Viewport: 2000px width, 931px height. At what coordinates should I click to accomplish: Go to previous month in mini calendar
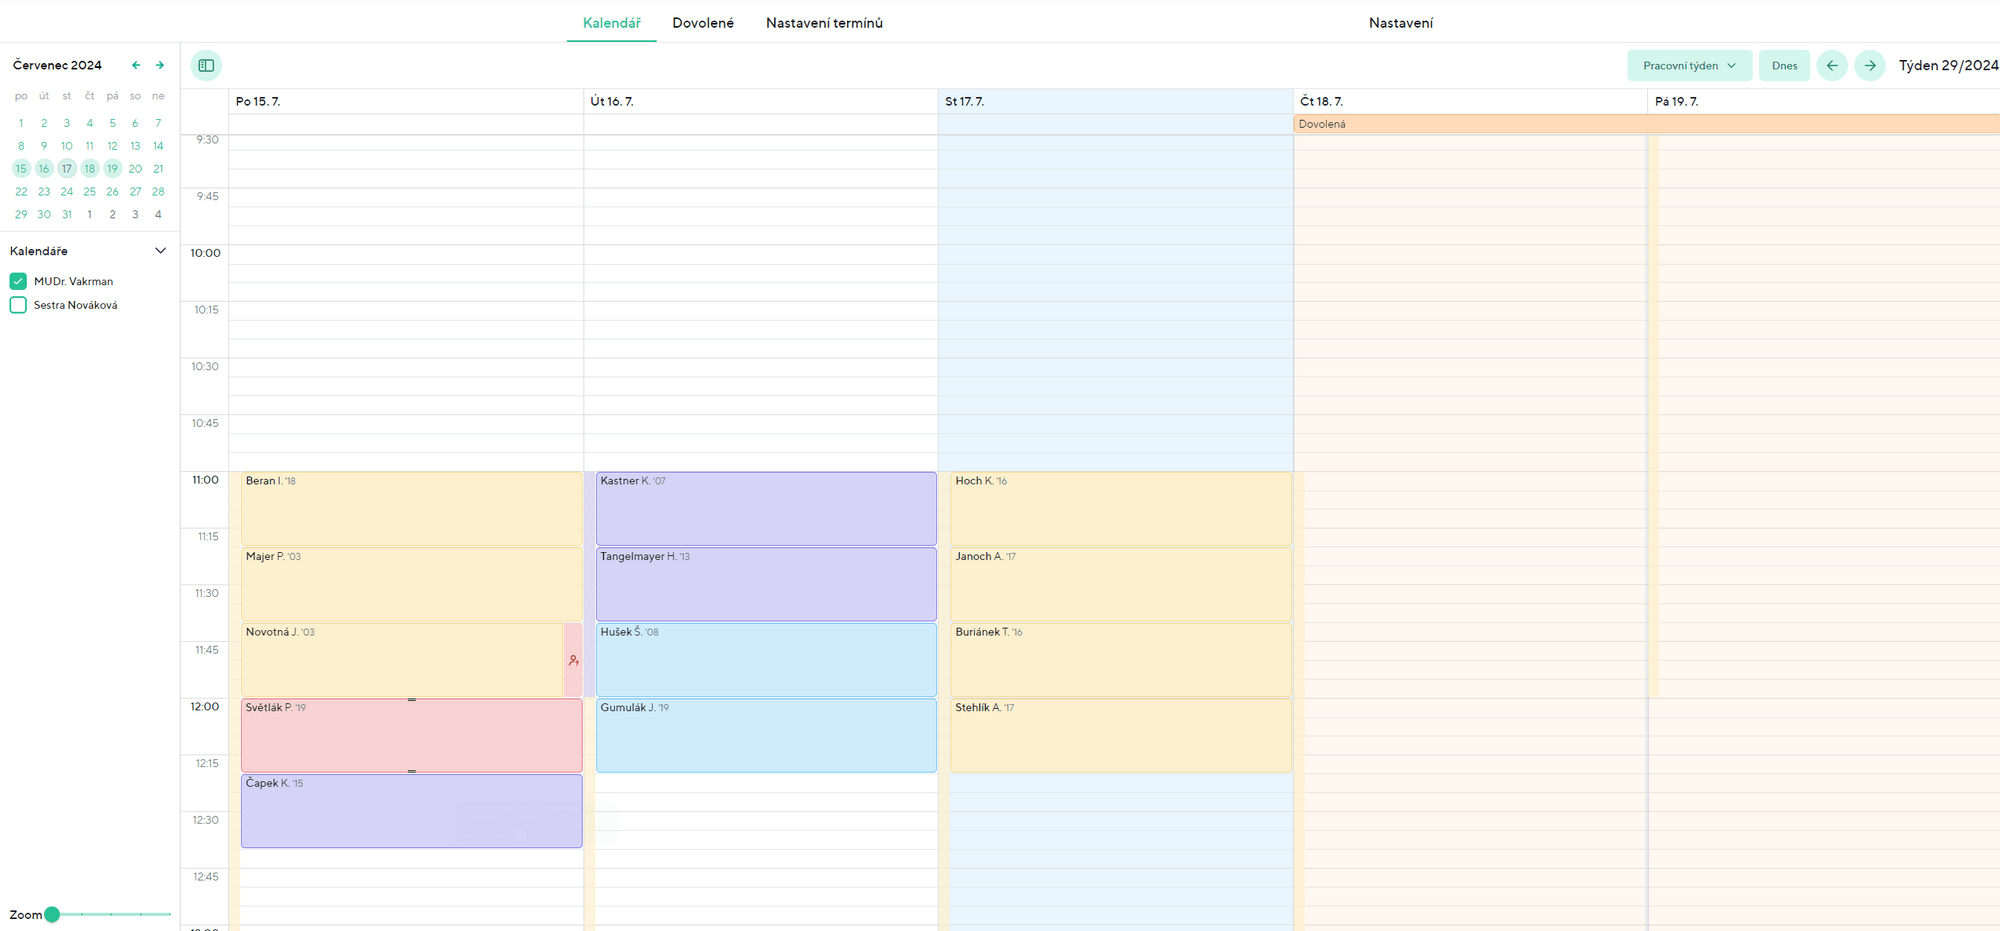coord(136,66)
